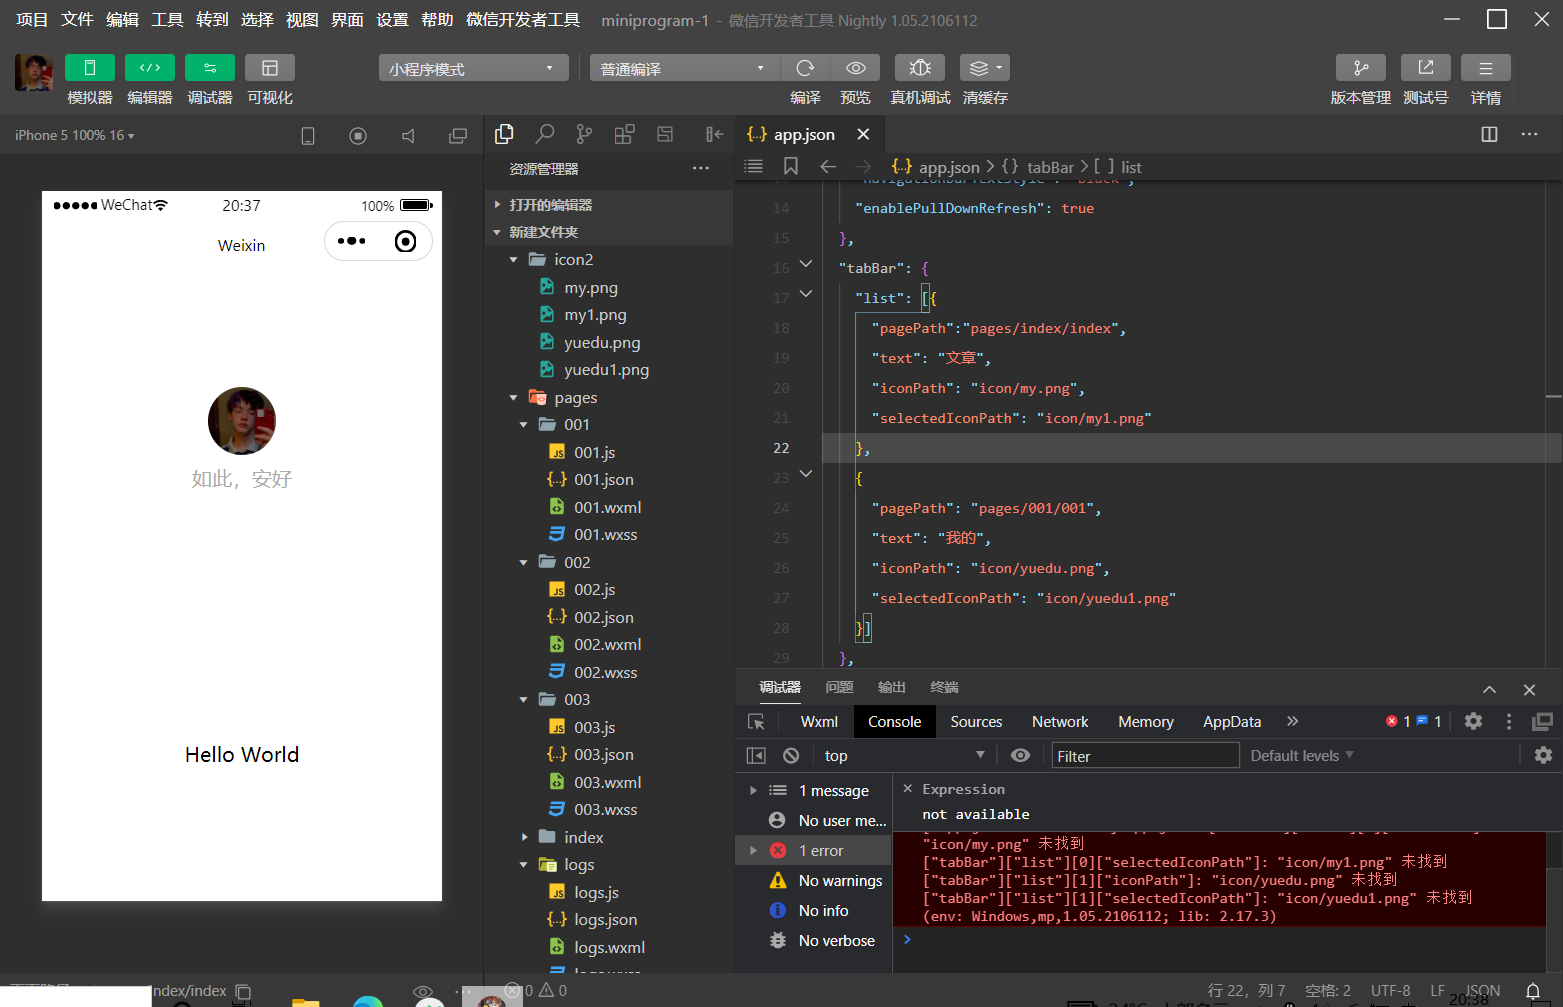
Task: Open 001.wxml file in the explorer
Action: 607,507
